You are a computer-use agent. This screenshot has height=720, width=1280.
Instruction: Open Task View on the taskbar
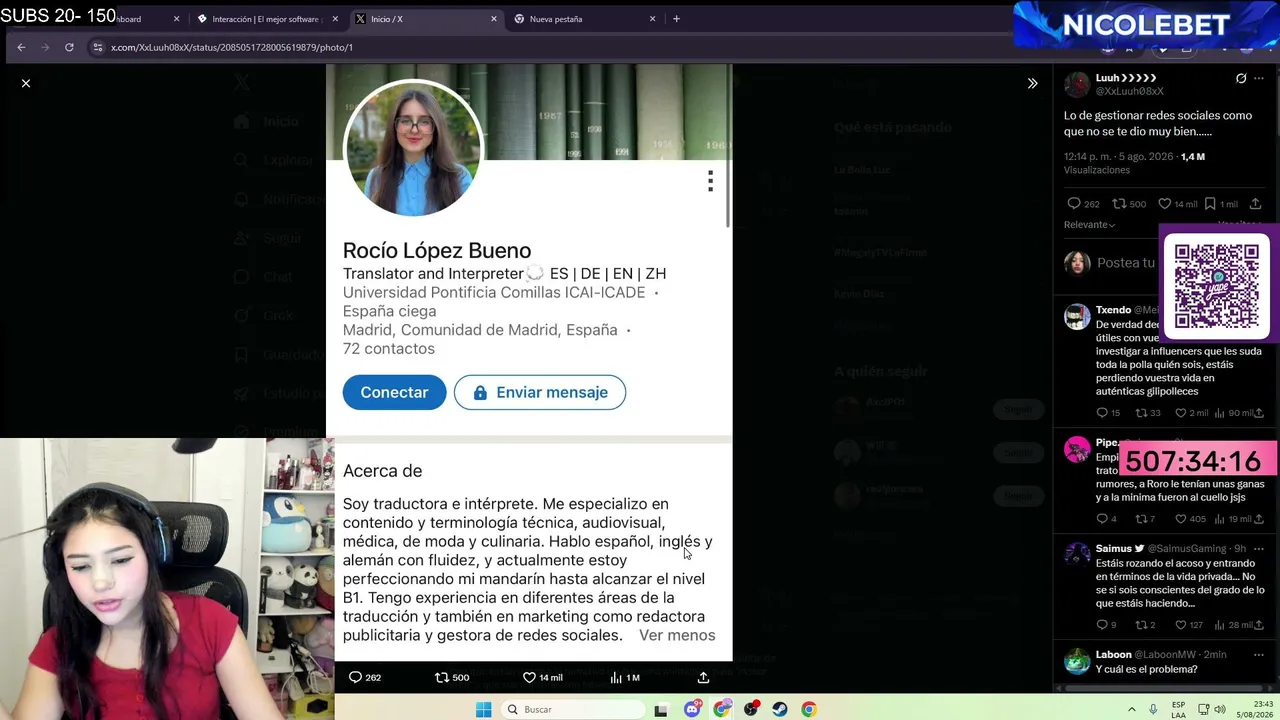(x=661, y=710)
